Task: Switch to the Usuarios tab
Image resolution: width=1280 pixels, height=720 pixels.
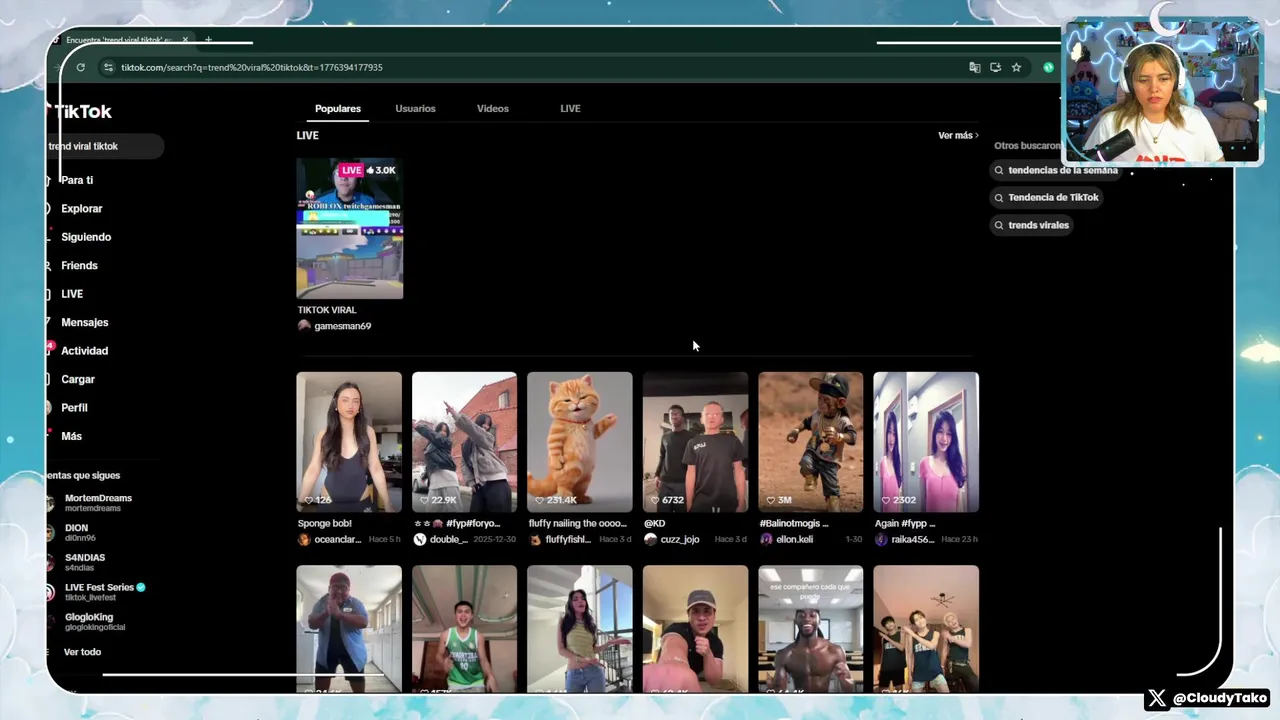Action: tap(415, 109)
